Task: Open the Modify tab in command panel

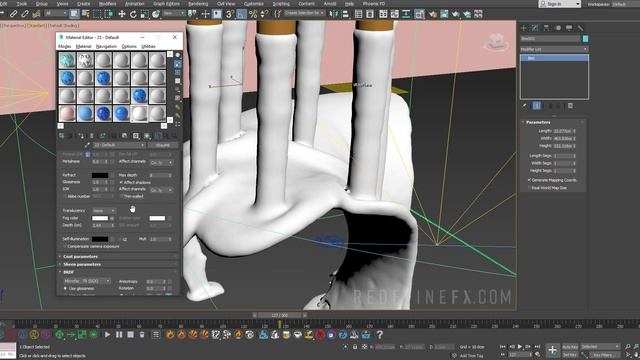Action: 535,28
